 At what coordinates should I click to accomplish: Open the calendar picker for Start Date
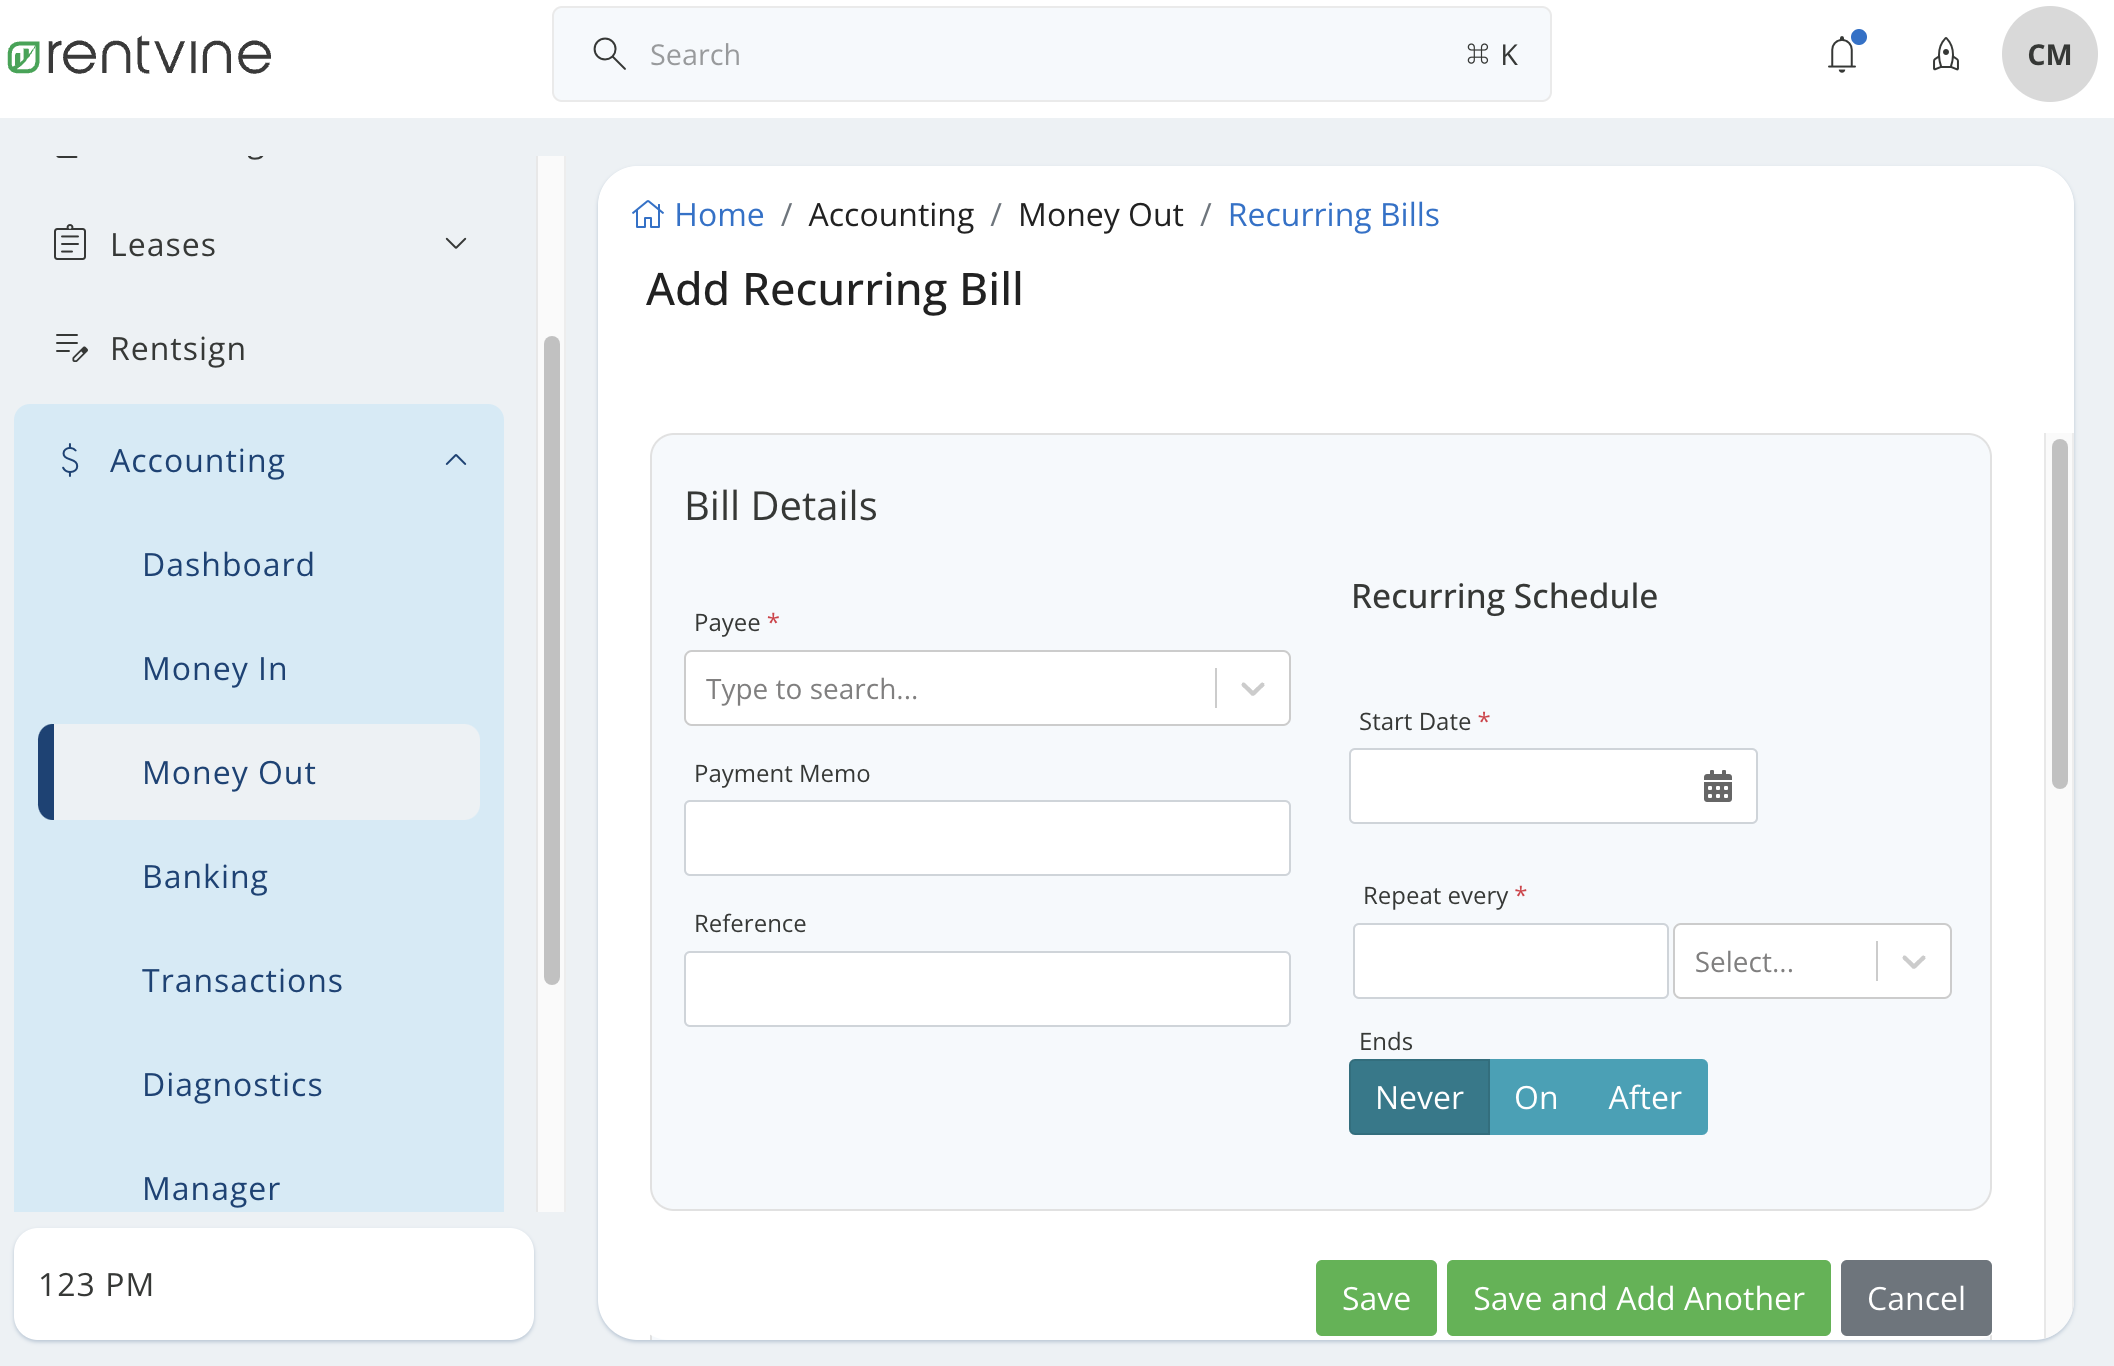1717,787
